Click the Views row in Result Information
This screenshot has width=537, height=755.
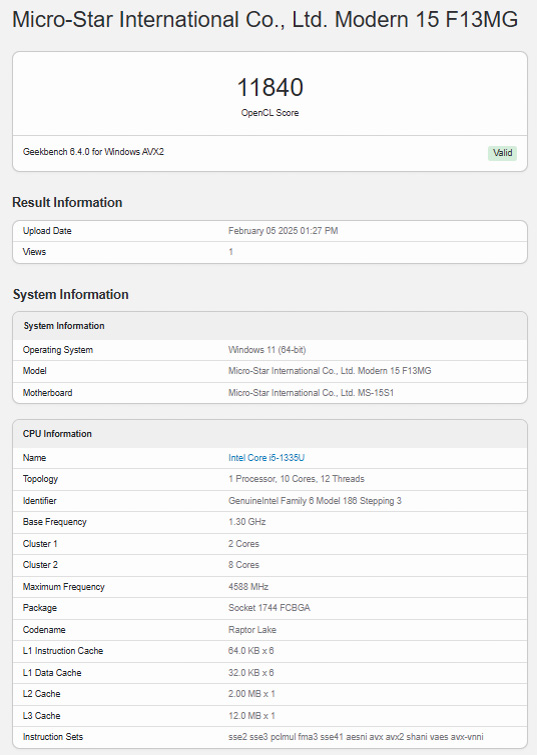point(270,252)
